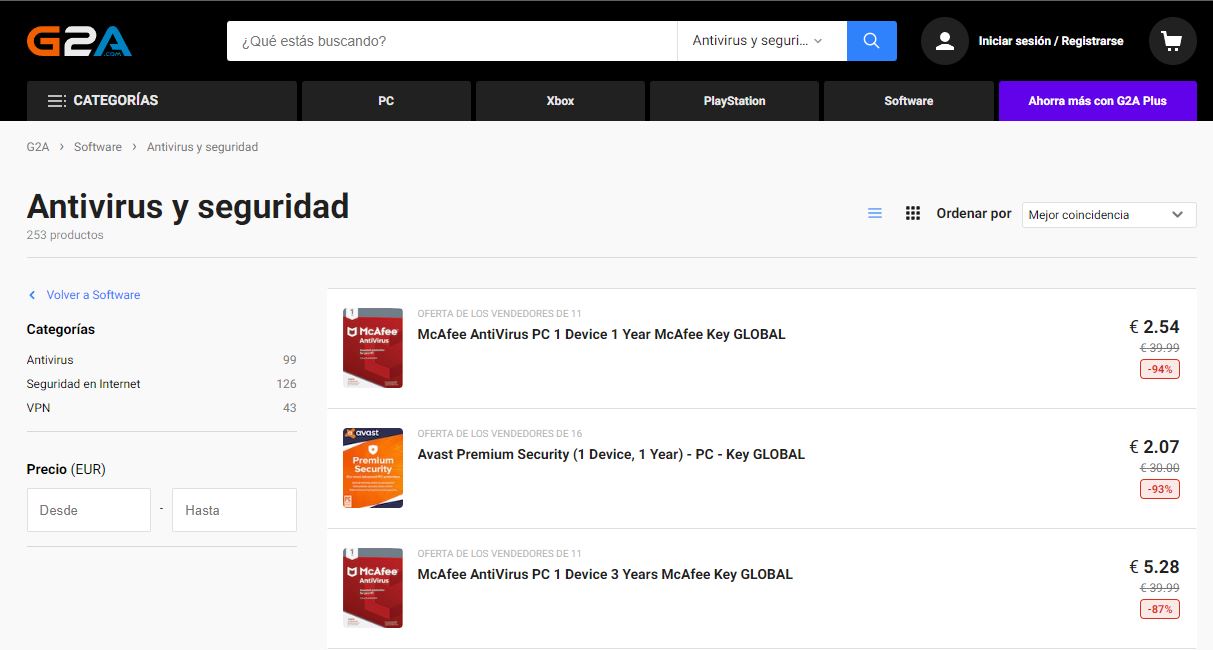
Task: Click the blue search magnifier button
Action: point(871,41)
